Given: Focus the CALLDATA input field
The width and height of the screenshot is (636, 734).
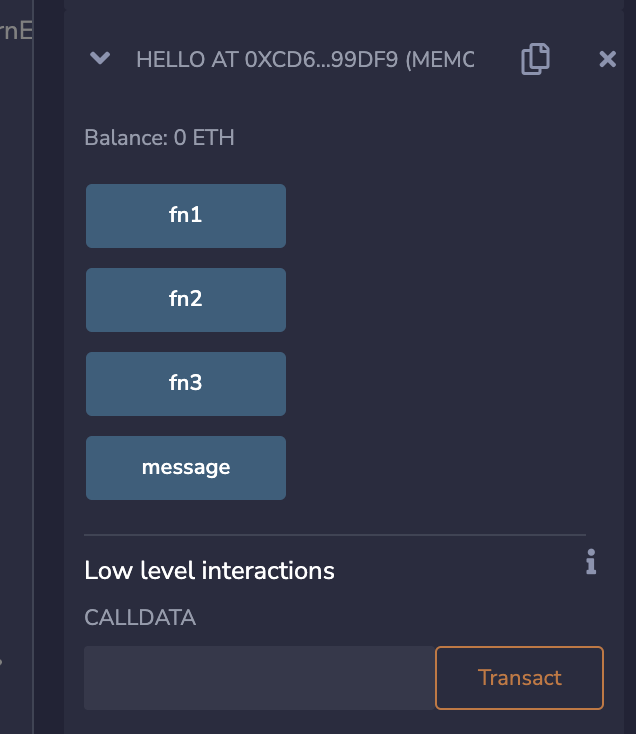Looking at the screenshot, I should click(260, 678).
